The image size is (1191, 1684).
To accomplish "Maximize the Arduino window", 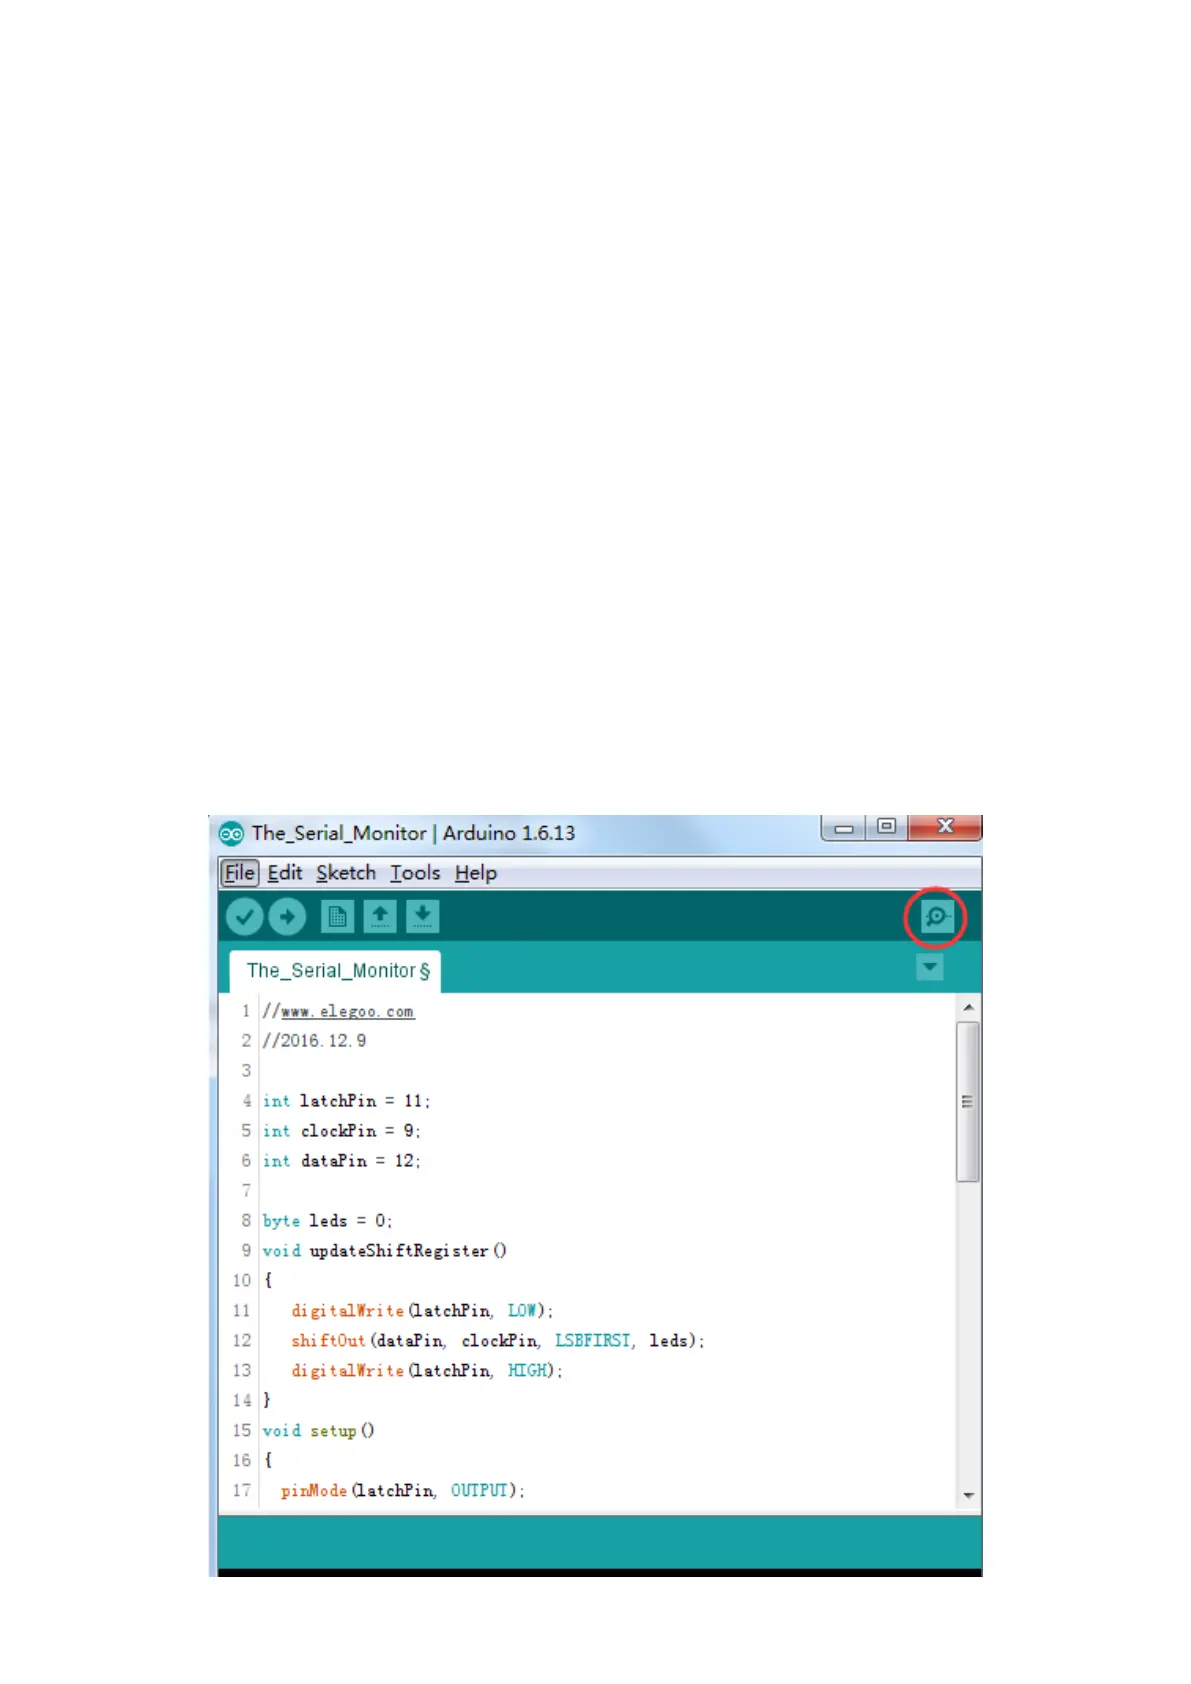I will click(x=886, y=827).
